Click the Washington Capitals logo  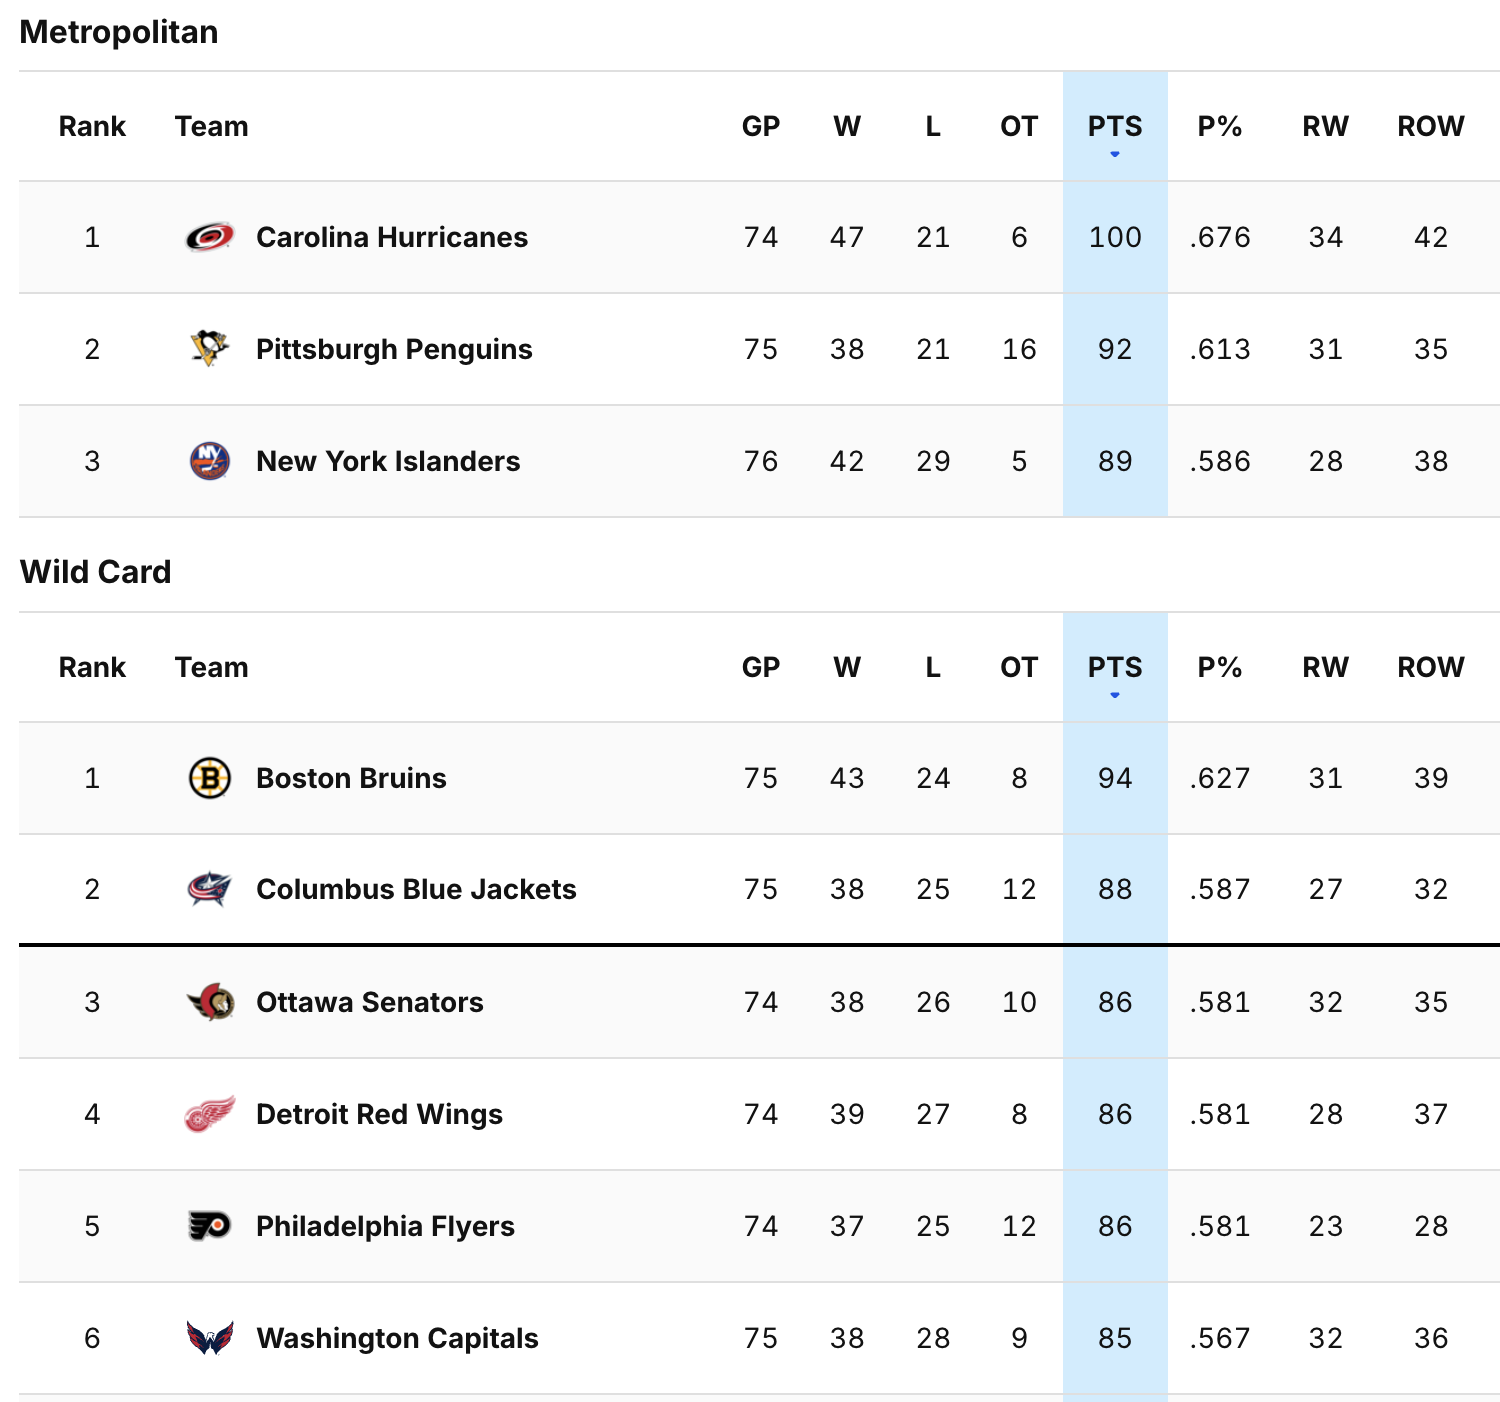click(210, 1338)
